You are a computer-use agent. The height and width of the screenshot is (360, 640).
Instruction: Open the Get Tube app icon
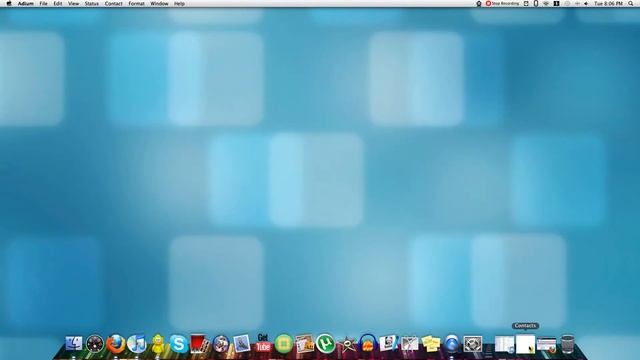[263, 343]
